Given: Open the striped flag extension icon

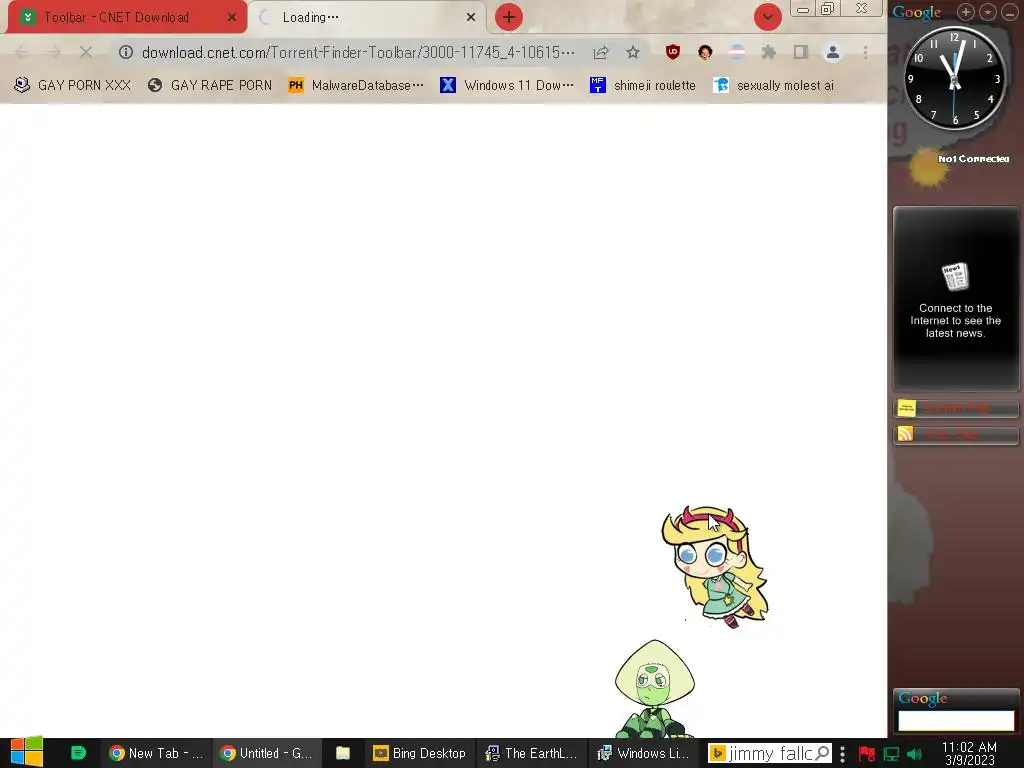Looking at the screenshot, I should tap(737, 52).
